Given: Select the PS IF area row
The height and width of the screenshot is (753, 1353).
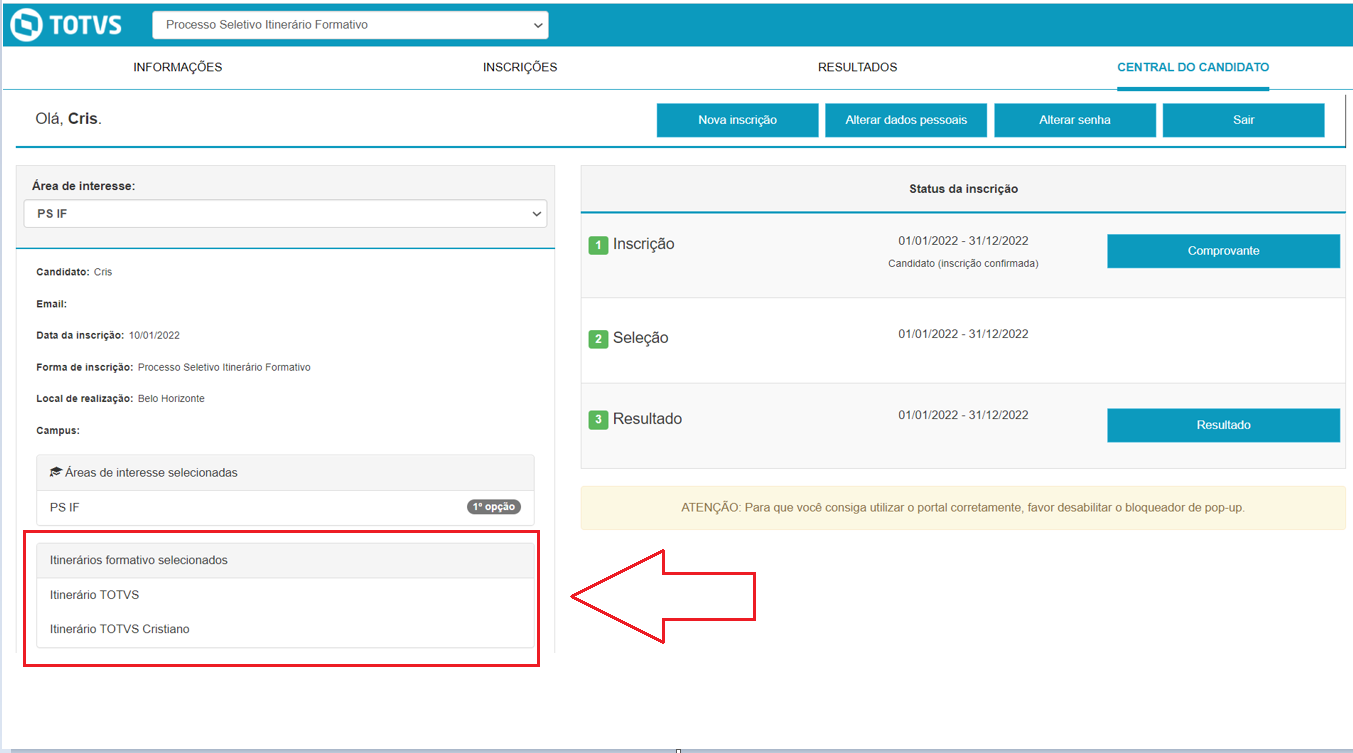Looking at the screenshot, I should (285, 508).
